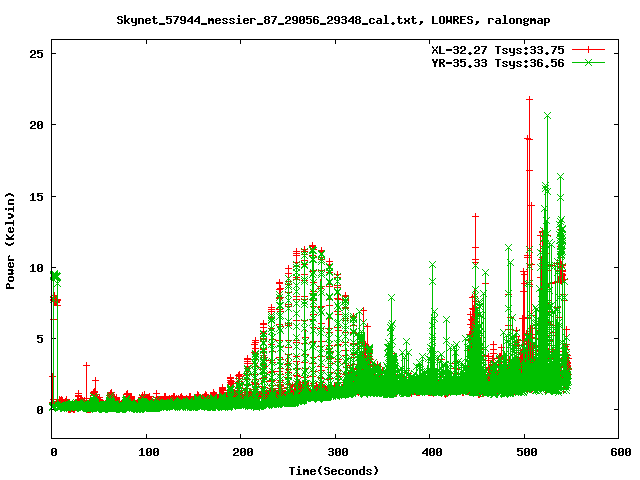Click the x-axis tick label 100
This screenshot has width=640, height=480.
click(148, 452)
